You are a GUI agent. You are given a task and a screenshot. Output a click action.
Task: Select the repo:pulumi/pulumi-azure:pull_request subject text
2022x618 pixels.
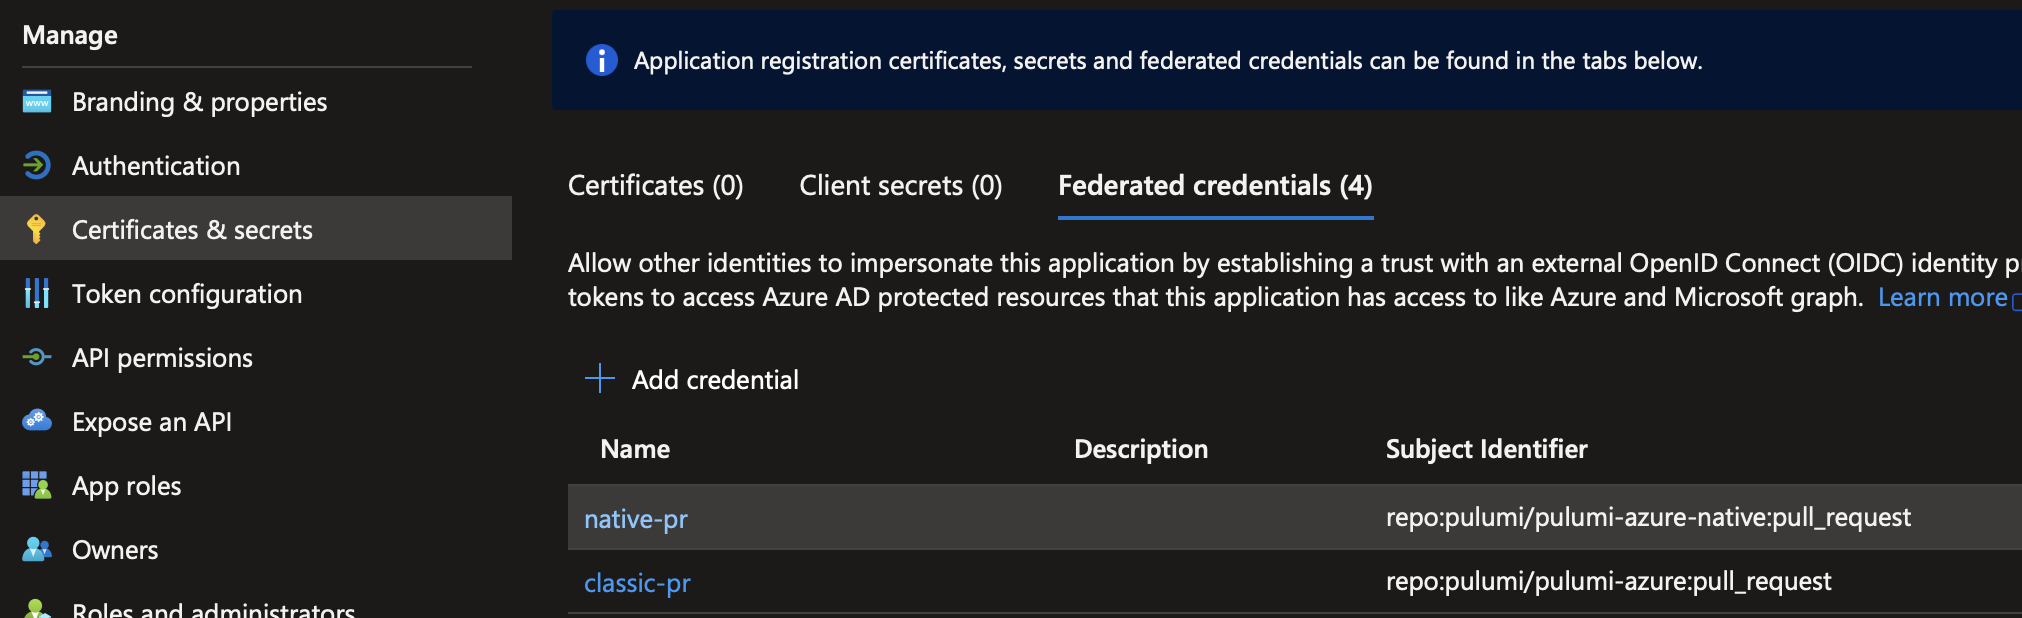1608,581
